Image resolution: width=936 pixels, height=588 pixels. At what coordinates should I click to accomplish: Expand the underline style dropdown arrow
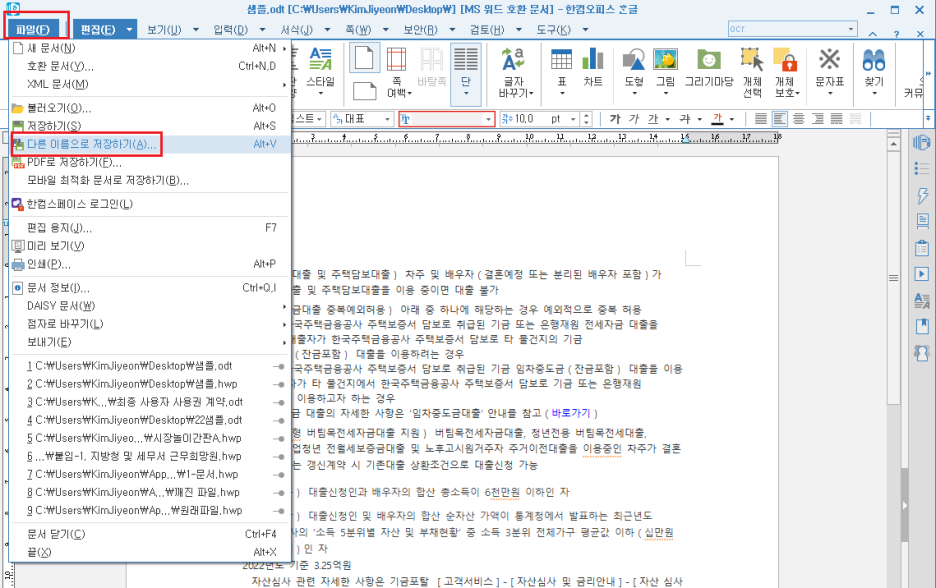[x=667, y=119]
